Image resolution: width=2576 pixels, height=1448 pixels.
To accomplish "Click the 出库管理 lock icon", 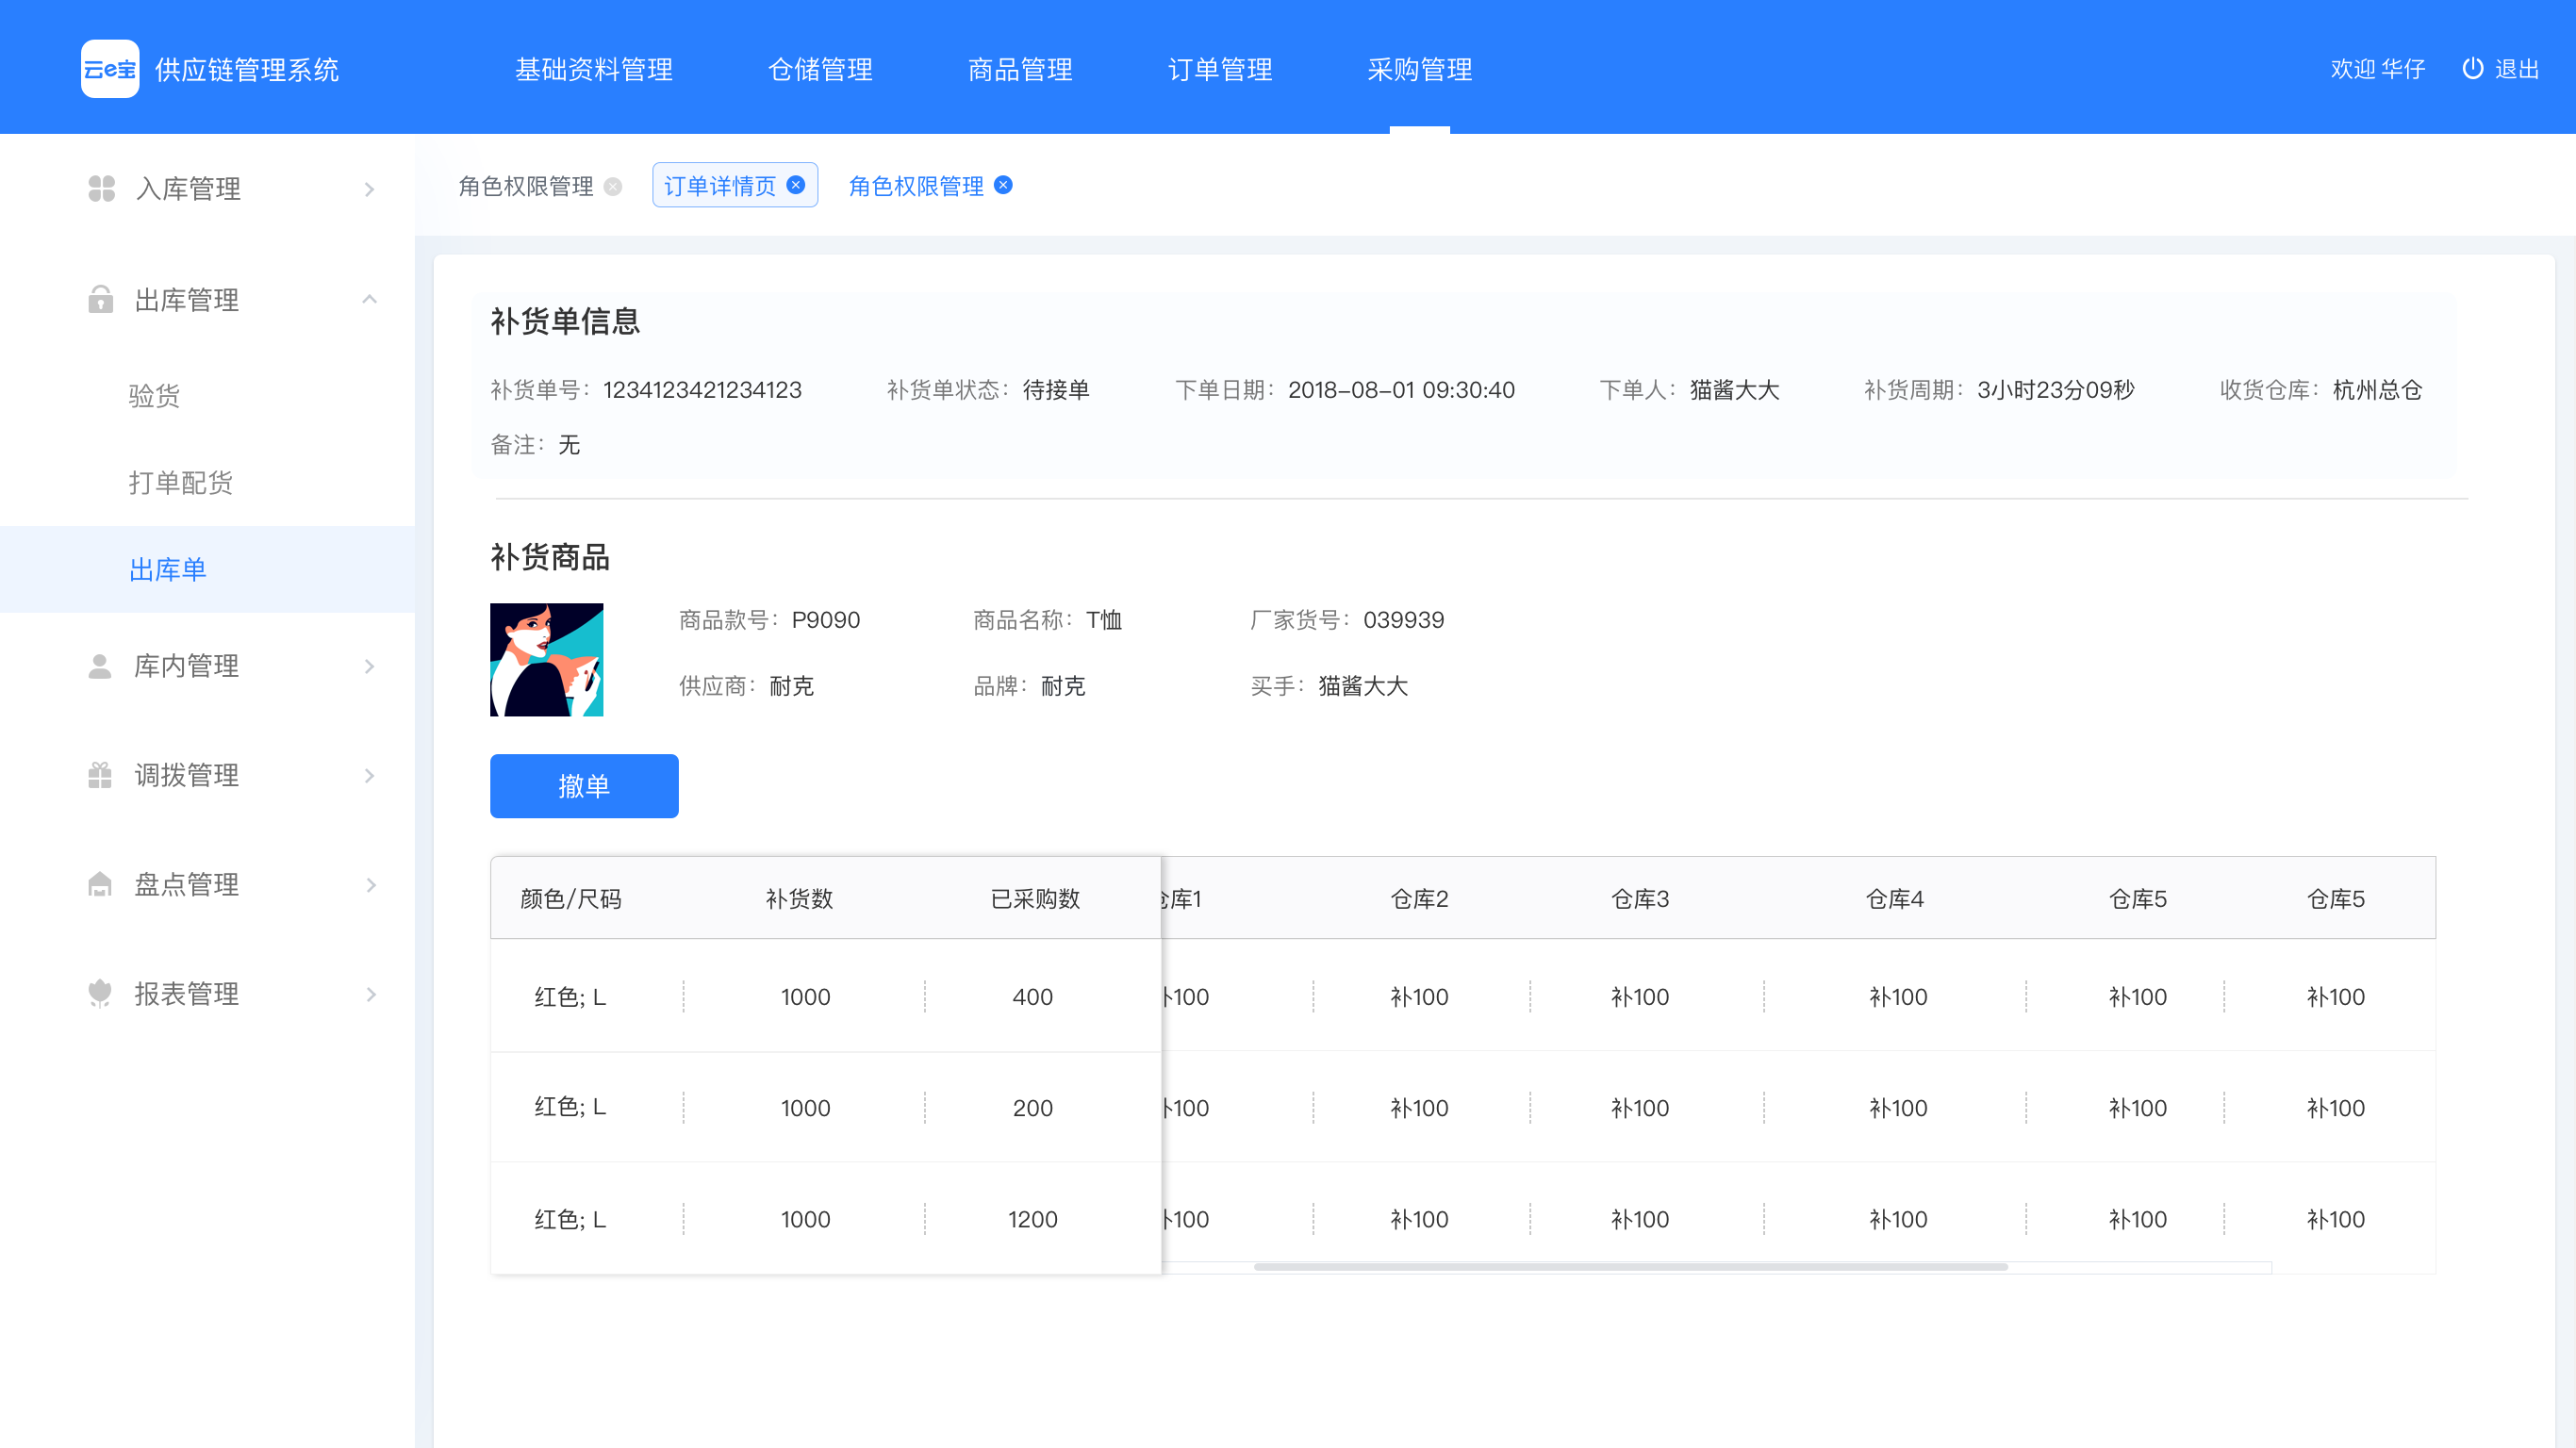I will [101, 299].
